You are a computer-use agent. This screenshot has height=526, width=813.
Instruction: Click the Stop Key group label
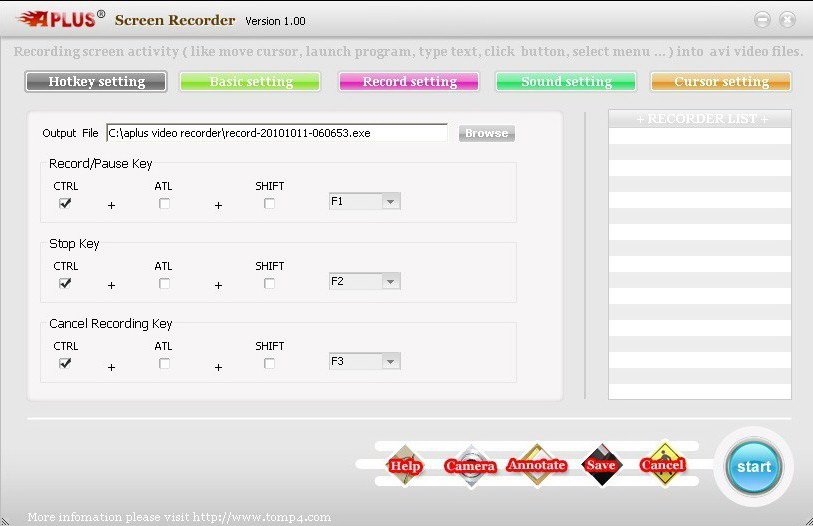tap(74, 244)
